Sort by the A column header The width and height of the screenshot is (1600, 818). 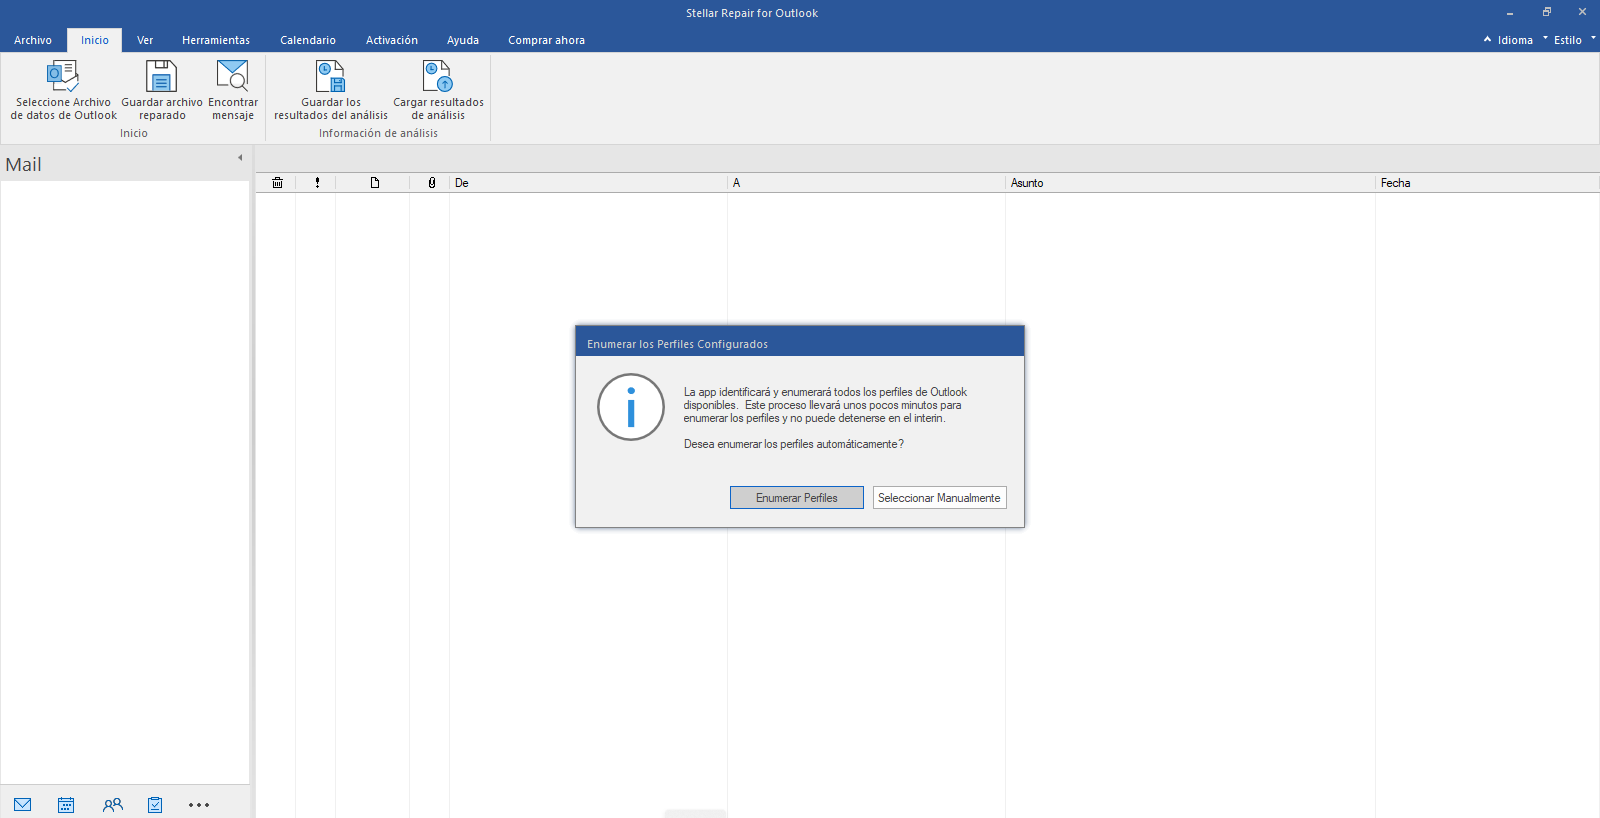(866, 183)
